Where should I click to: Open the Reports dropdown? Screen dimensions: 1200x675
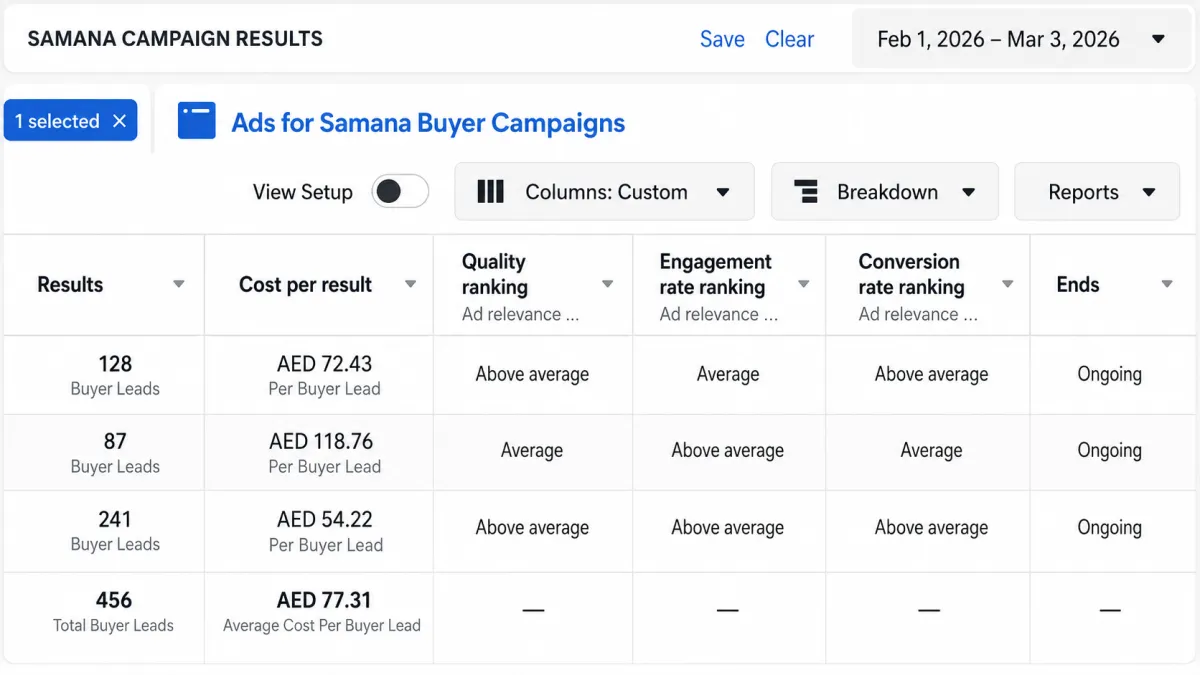(x=1097, y=192)
